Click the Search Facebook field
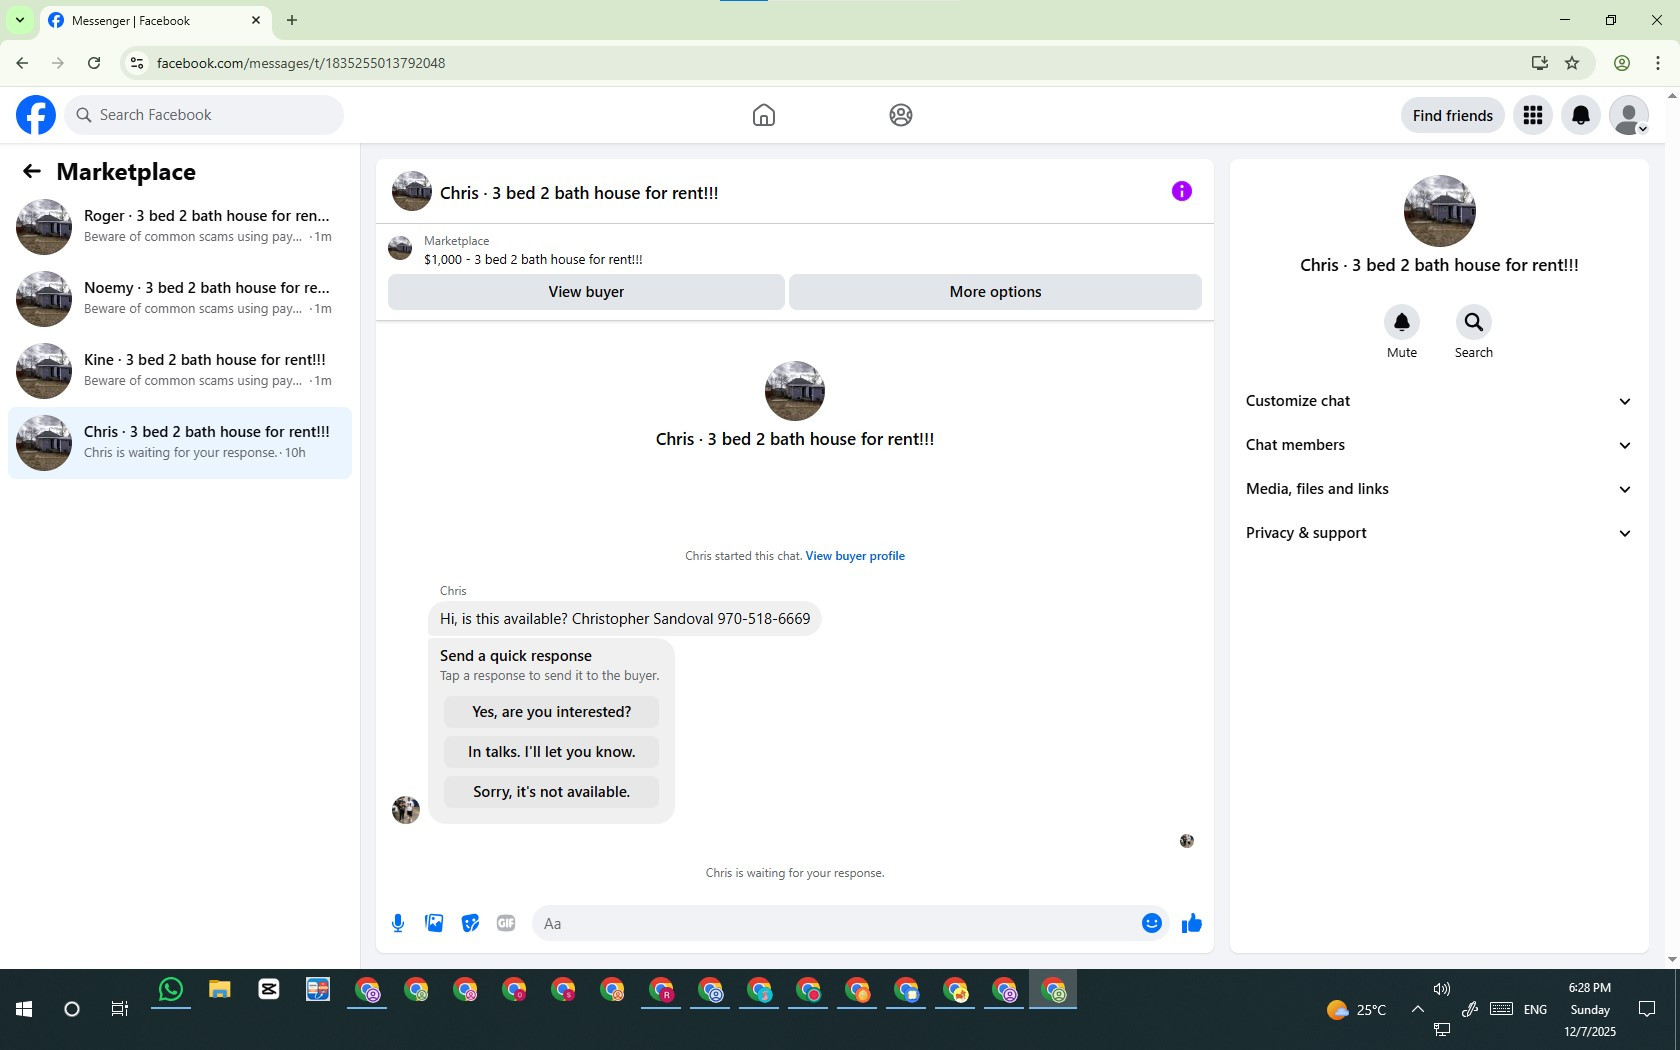The image size is (1680, 1050). tap(205, 115)
